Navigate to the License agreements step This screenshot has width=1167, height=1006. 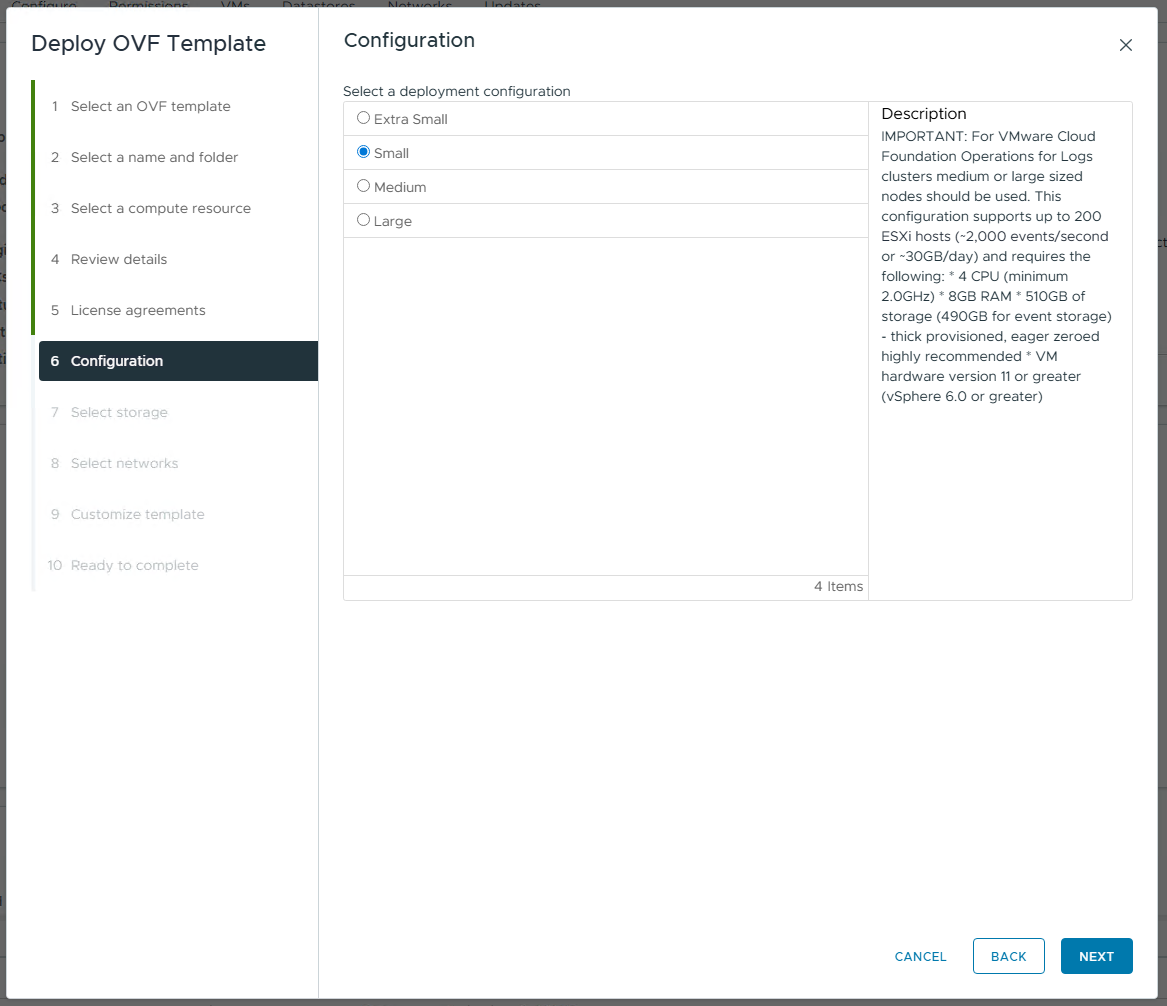138,310
